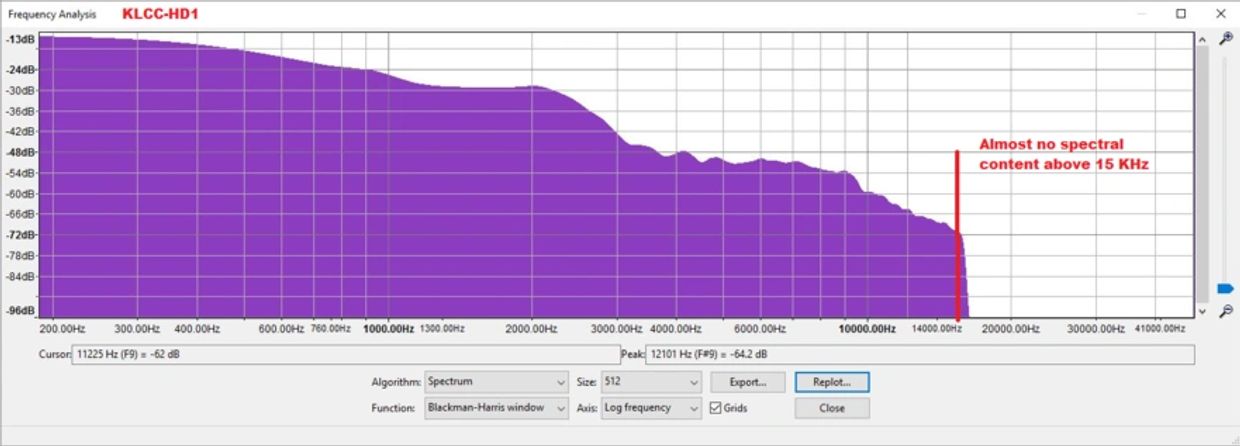Click the vertical scrollbar track beside the graph
1240x446 pixels.
pos(1202,175)
